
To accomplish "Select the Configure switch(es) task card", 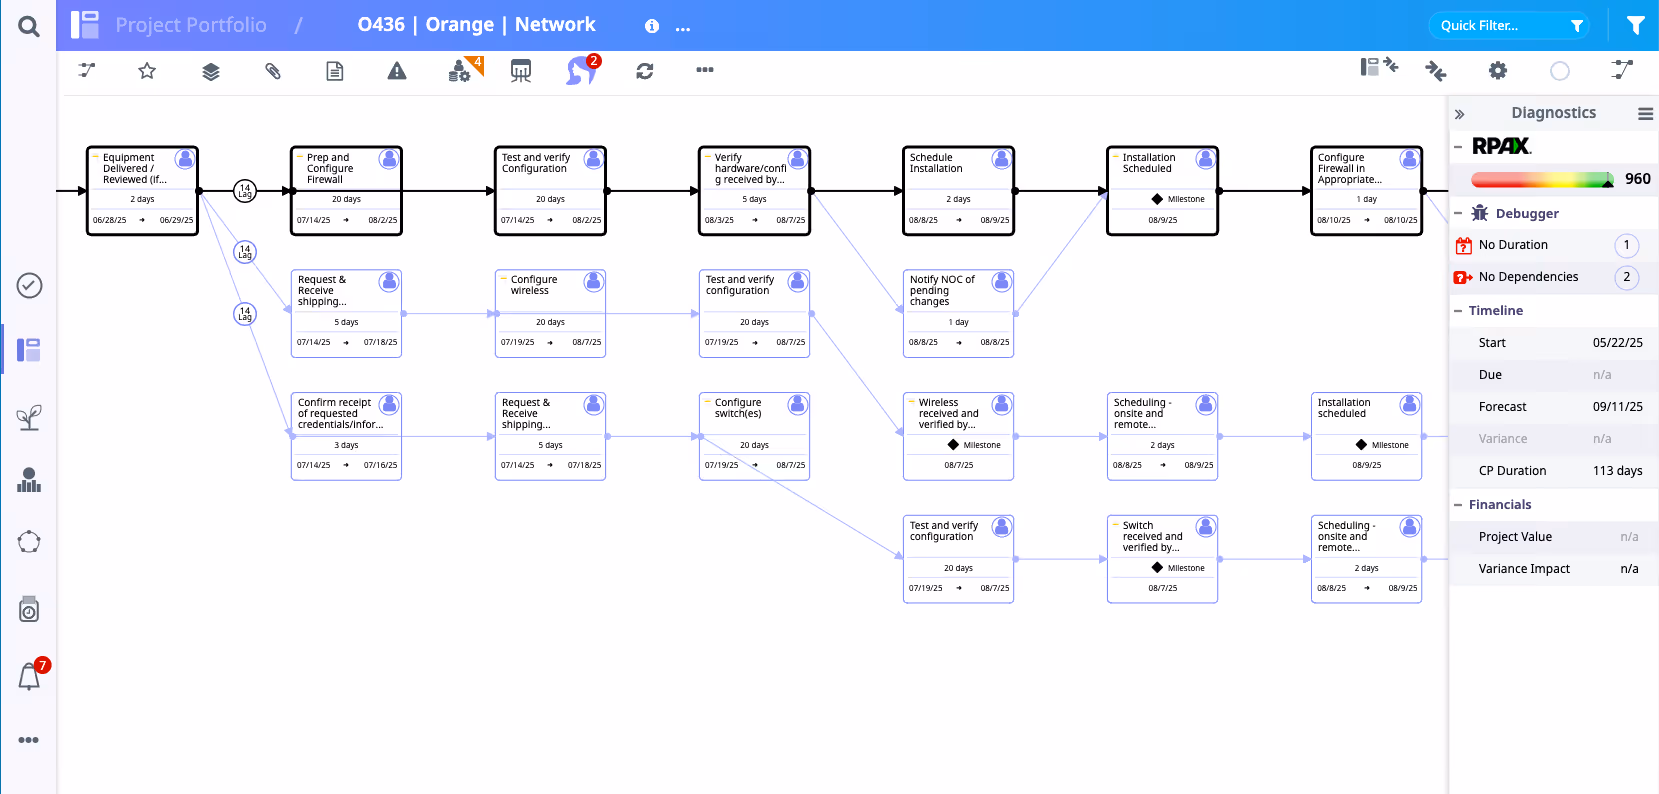I will coord(755,436).
